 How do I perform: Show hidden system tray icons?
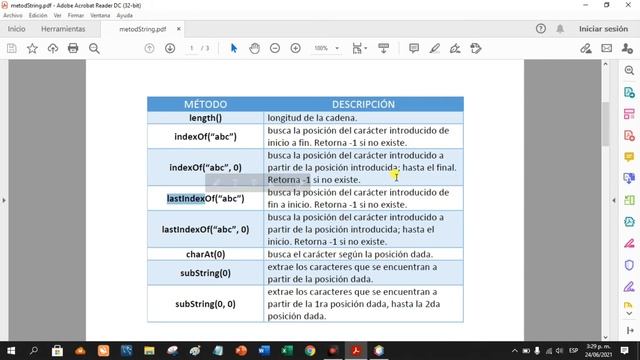click(515, 351)
